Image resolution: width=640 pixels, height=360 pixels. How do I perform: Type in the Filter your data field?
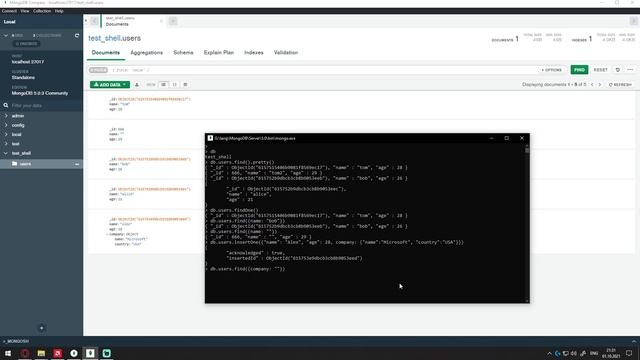point(45,105)
